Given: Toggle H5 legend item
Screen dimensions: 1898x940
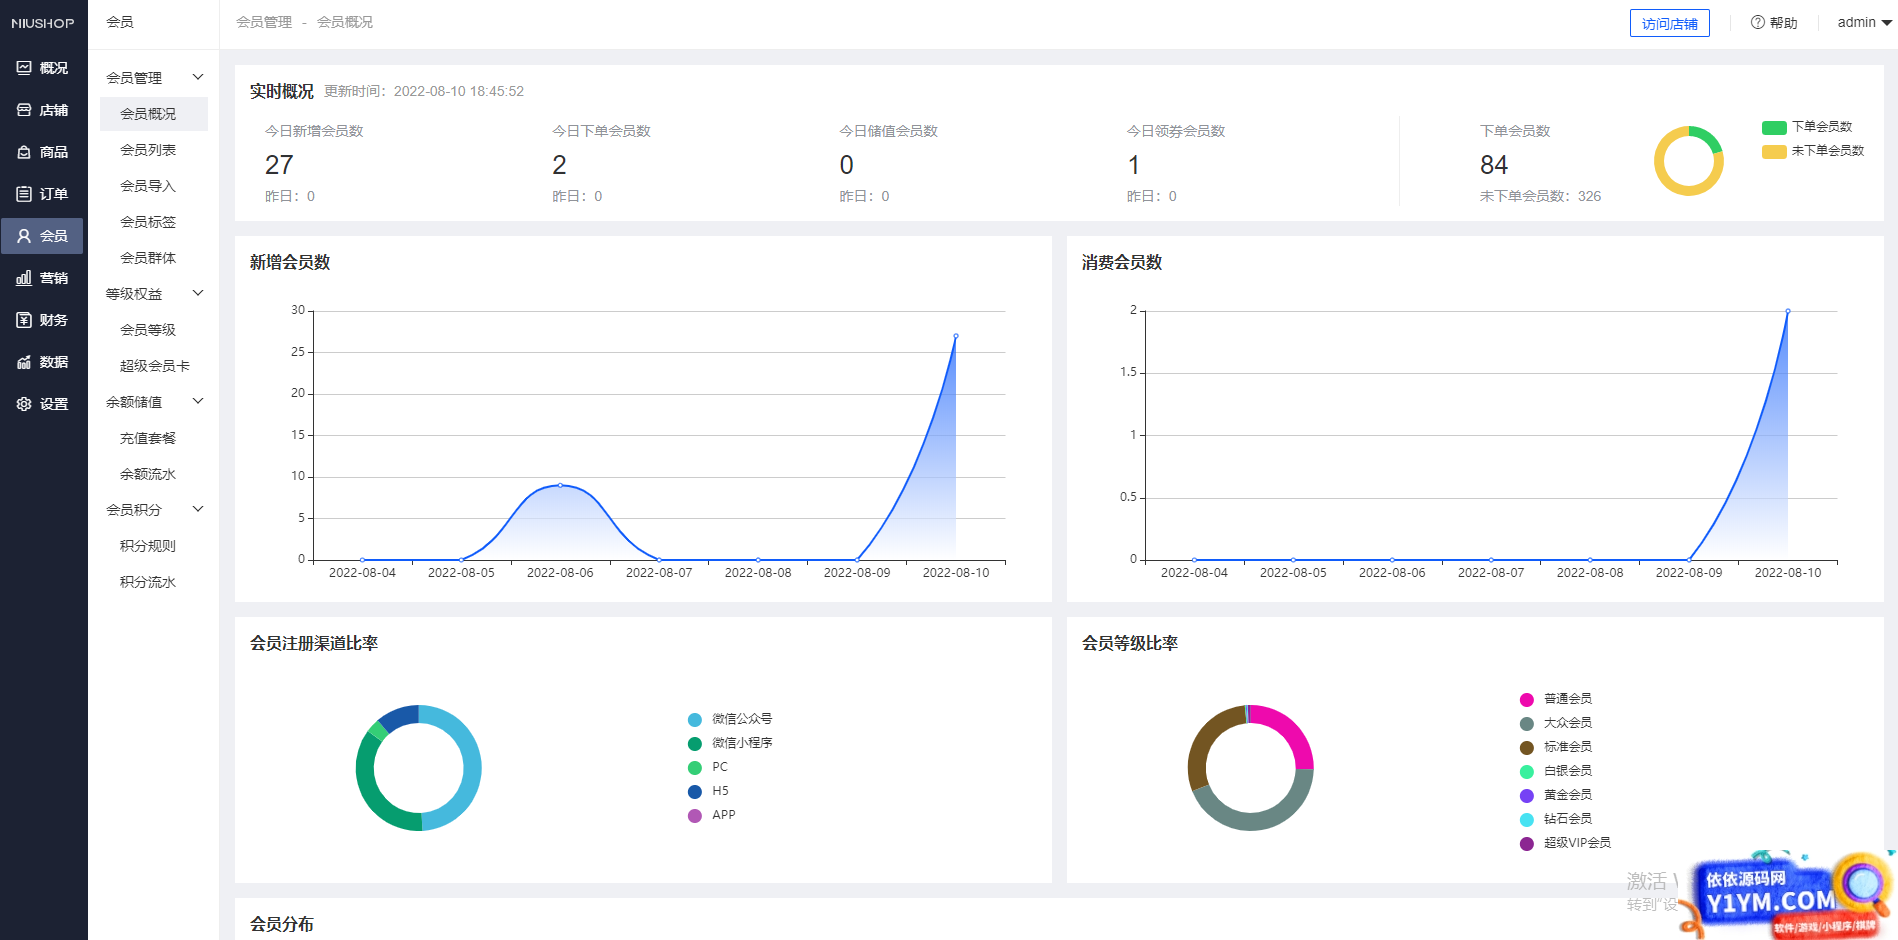Looking at the screenshot, I should click(x=708, y=791).
